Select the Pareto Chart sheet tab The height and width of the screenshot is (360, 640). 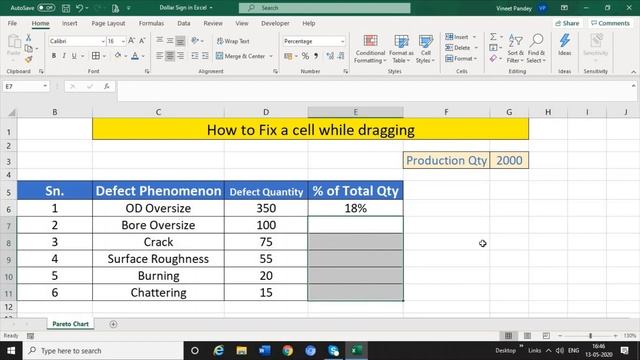(x=70, y=324)
